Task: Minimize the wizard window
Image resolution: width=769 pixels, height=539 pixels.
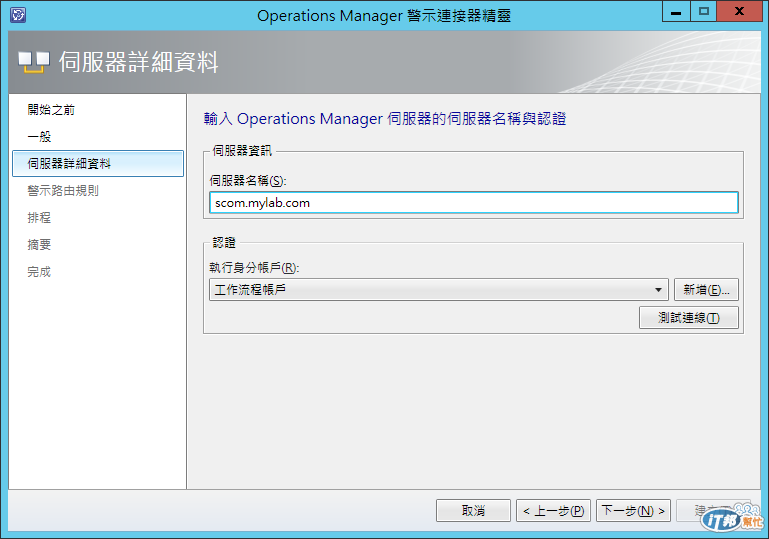Action: pyautogui.click(x=676, y=11)
